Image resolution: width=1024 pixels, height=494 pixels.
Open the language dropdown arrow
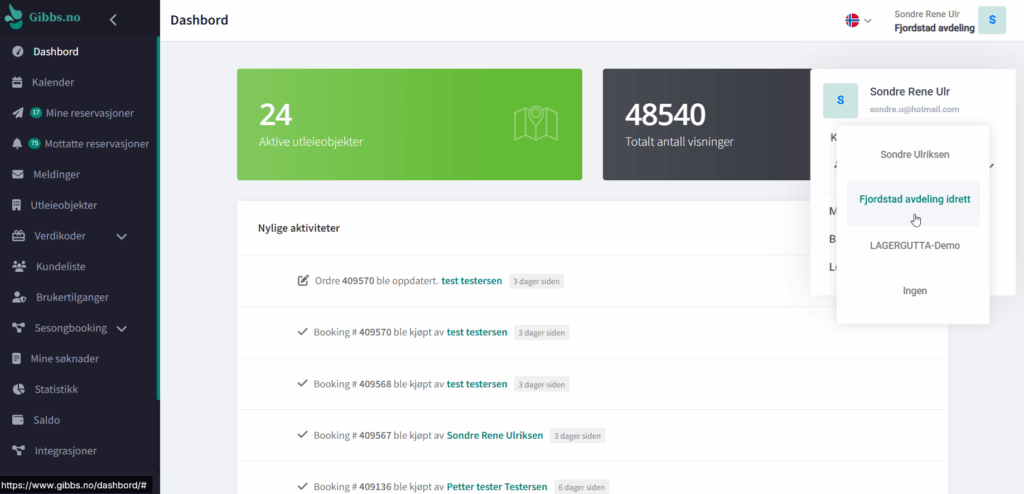click(x=868, y=21)
